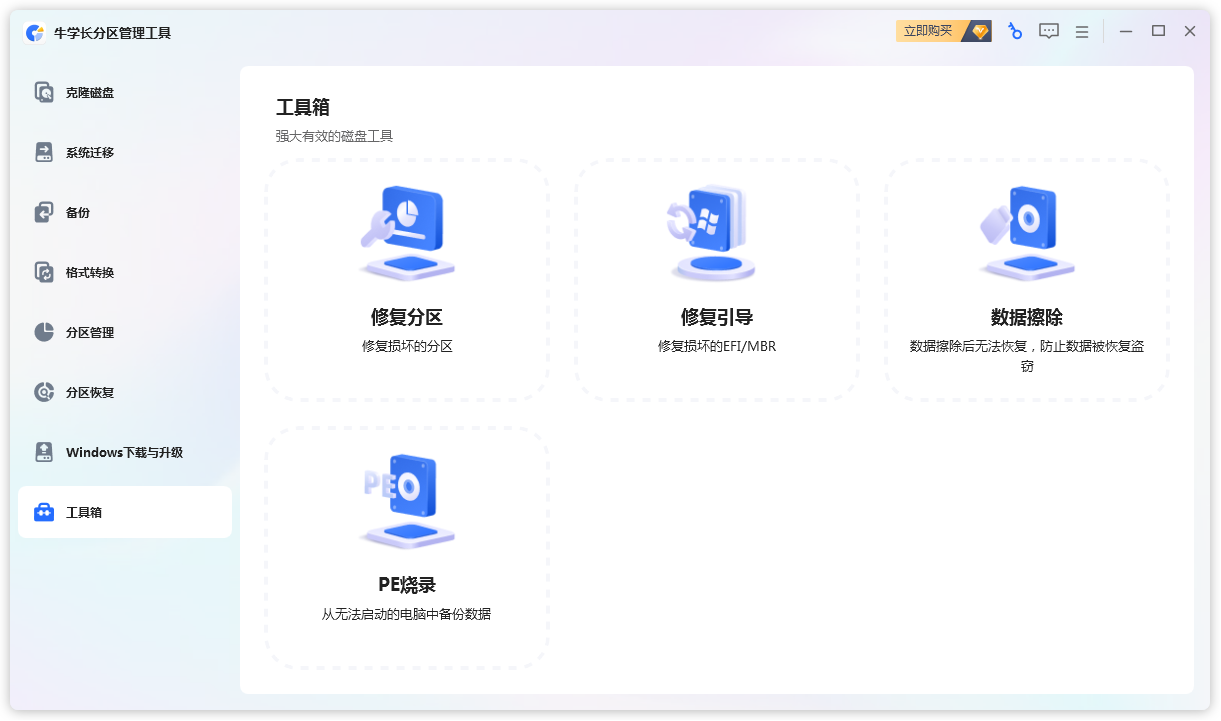Maximize the application window

pyautogui.click(x=1158, y=32)
